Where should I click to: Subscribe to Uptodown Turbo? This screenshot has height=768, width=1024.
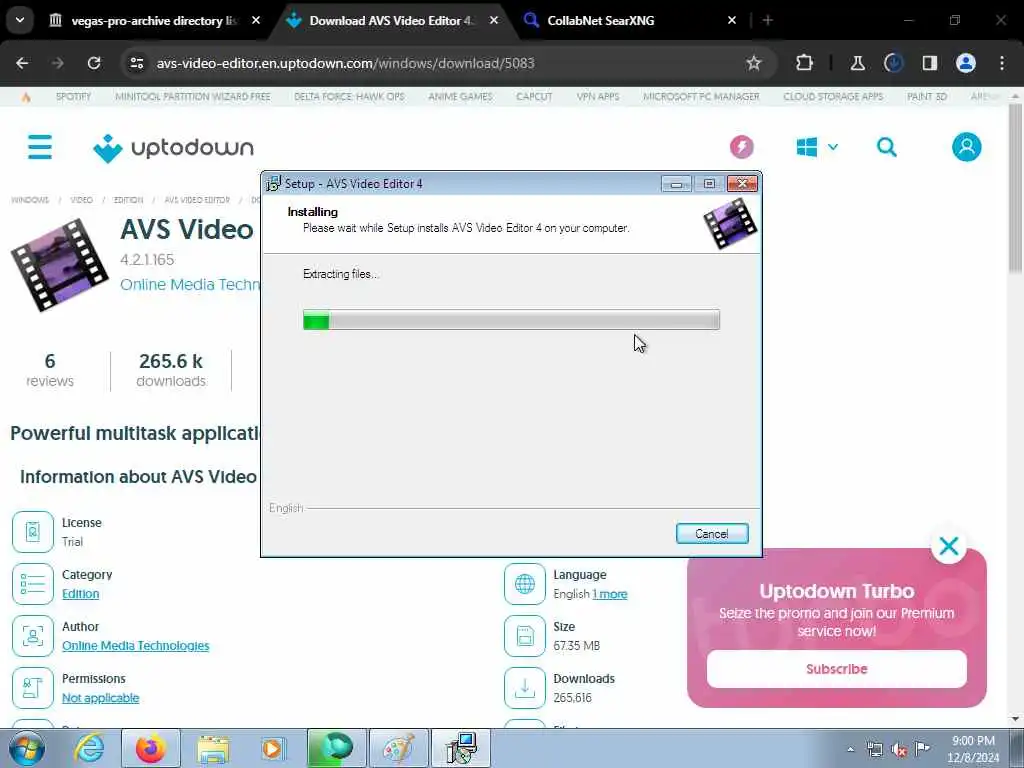coord(836,669)
